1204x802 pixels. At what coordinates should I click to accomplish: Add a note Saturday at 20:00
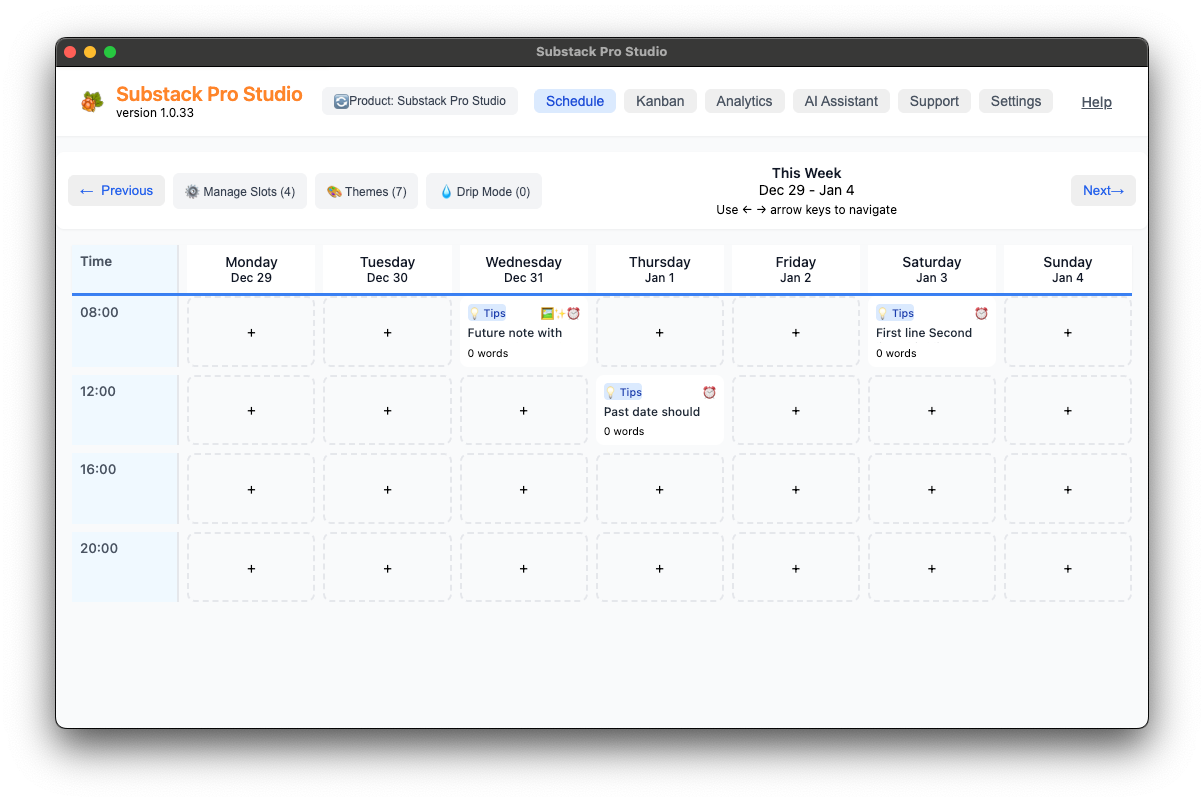point(931,568)
